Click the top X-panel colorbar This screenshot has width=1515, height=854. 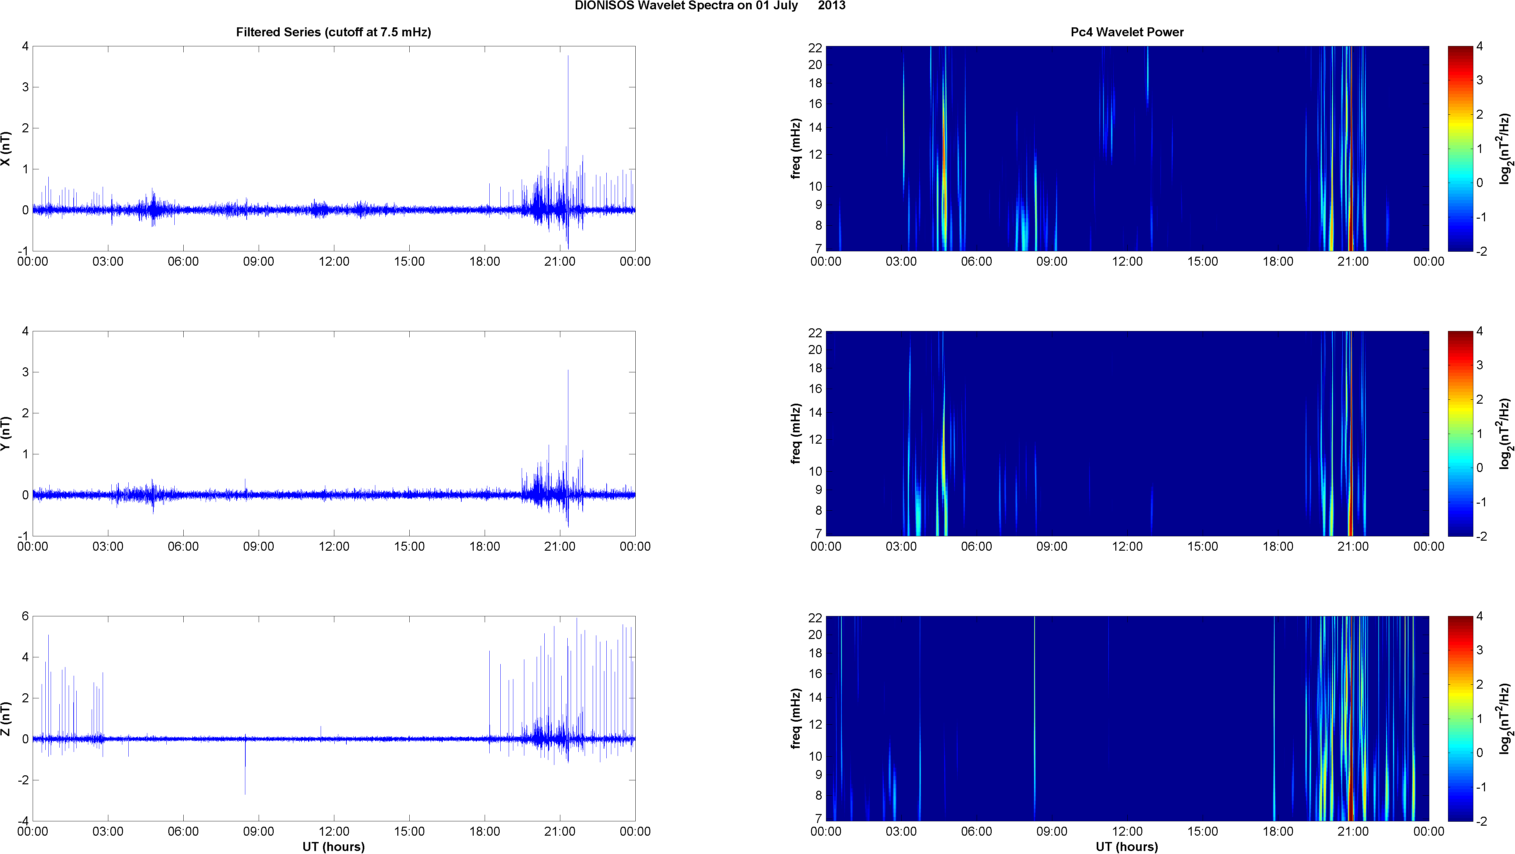(1460, 148)
